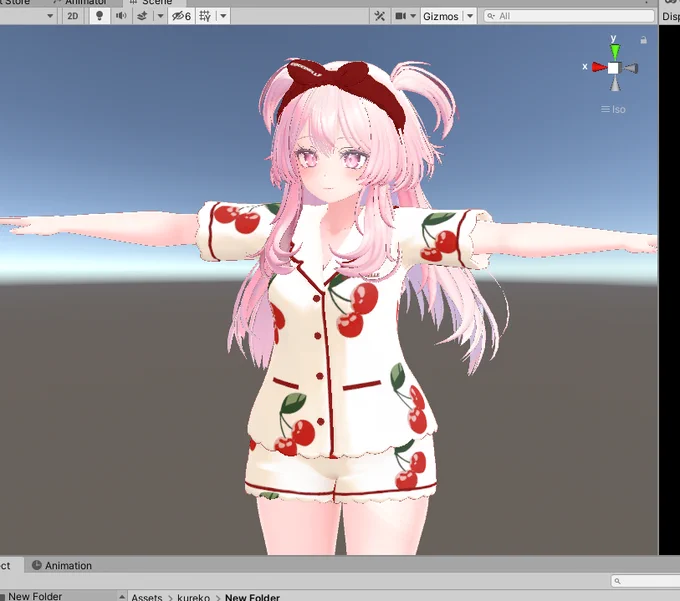Toggle scene lighting with the lightbulb icon

click(99, 16)
